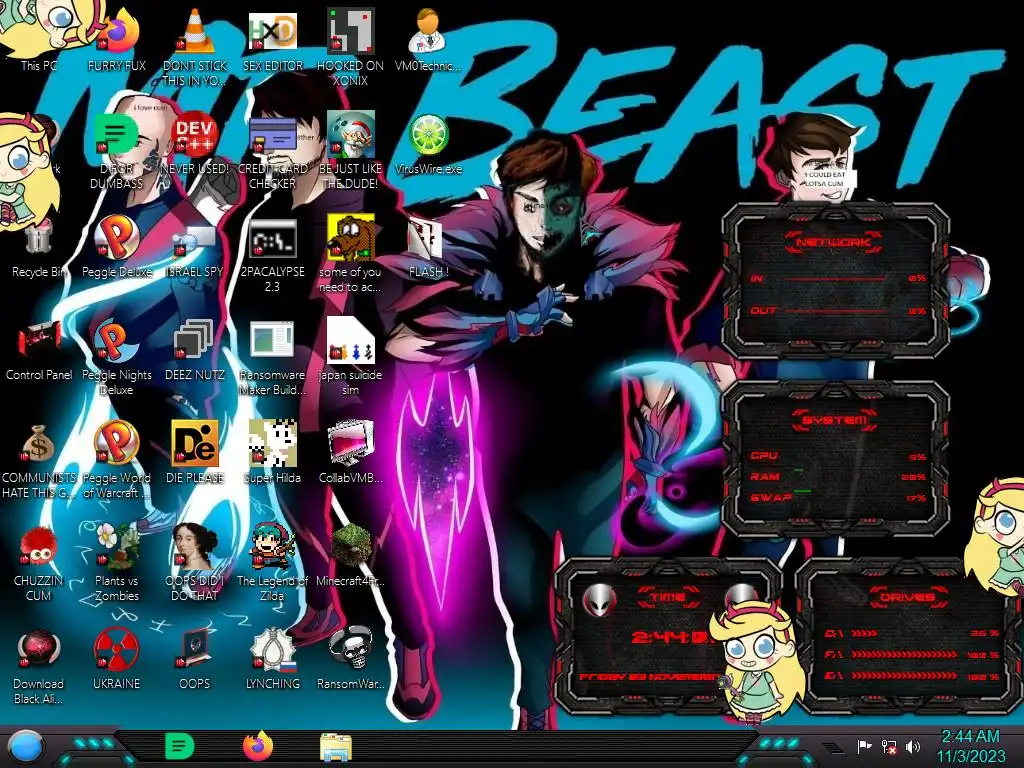Launch VirusWire.exe from the desktop
Screen dimensions: 1024x768
tap(428, 144)
